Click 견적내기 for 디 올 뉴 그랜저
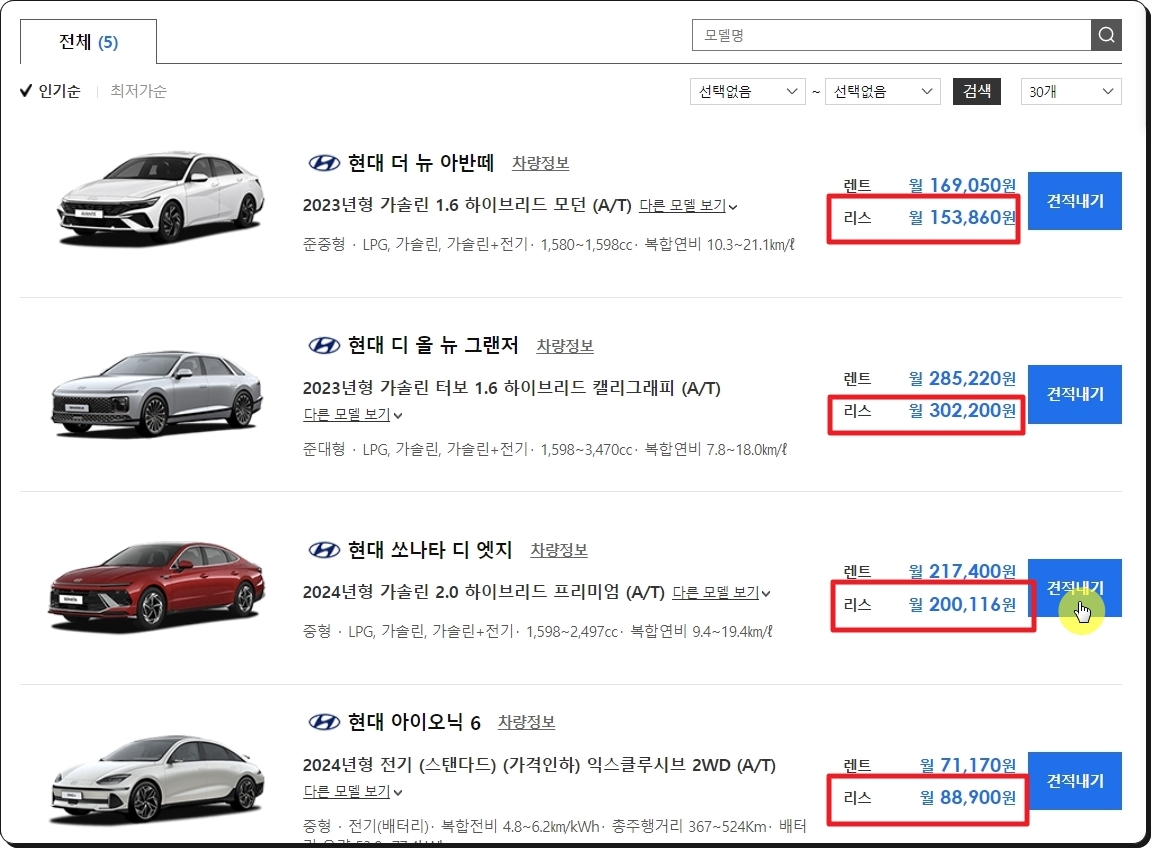 tap(1075, 394)
